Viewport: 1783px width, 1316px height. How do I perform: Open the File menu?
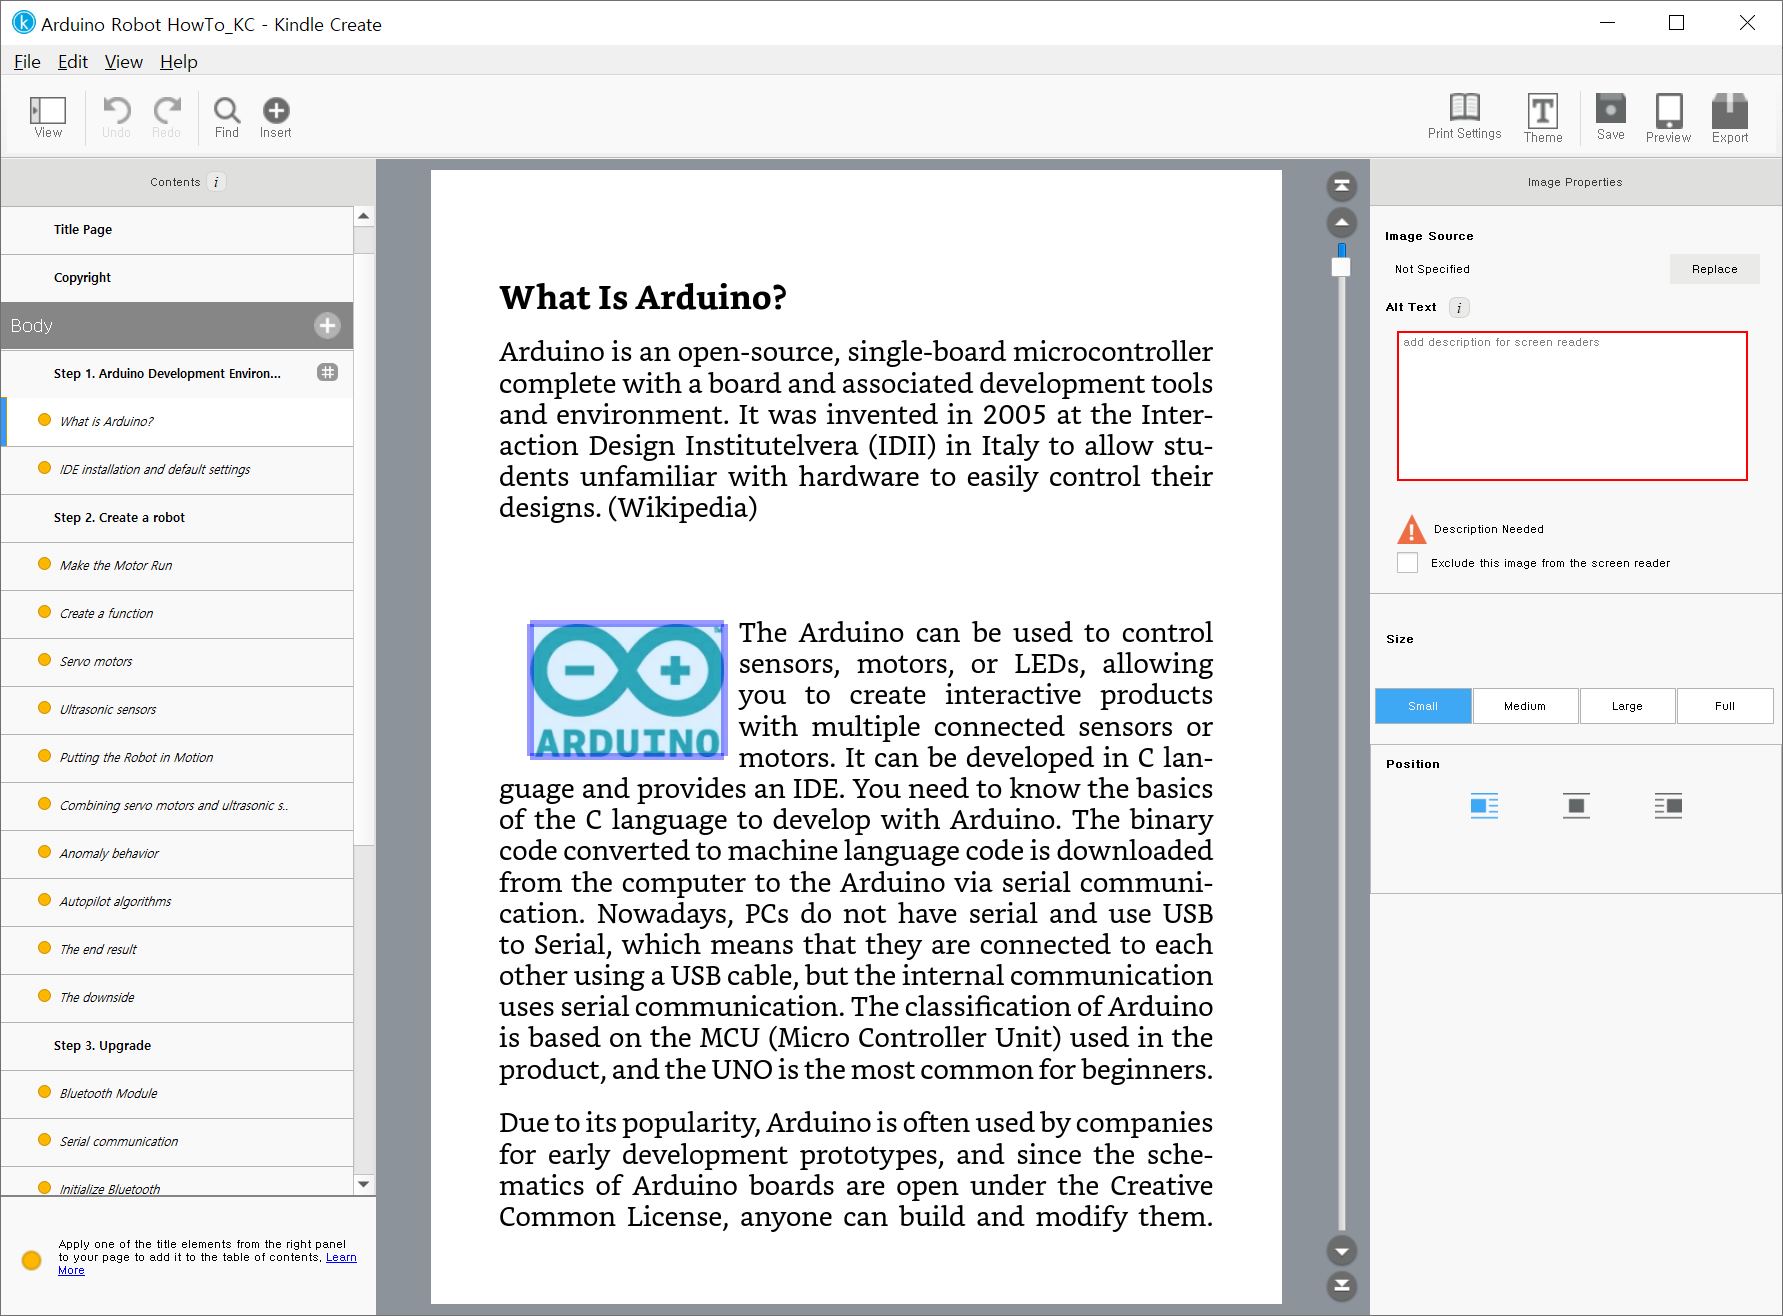click(x=27, y=62)
